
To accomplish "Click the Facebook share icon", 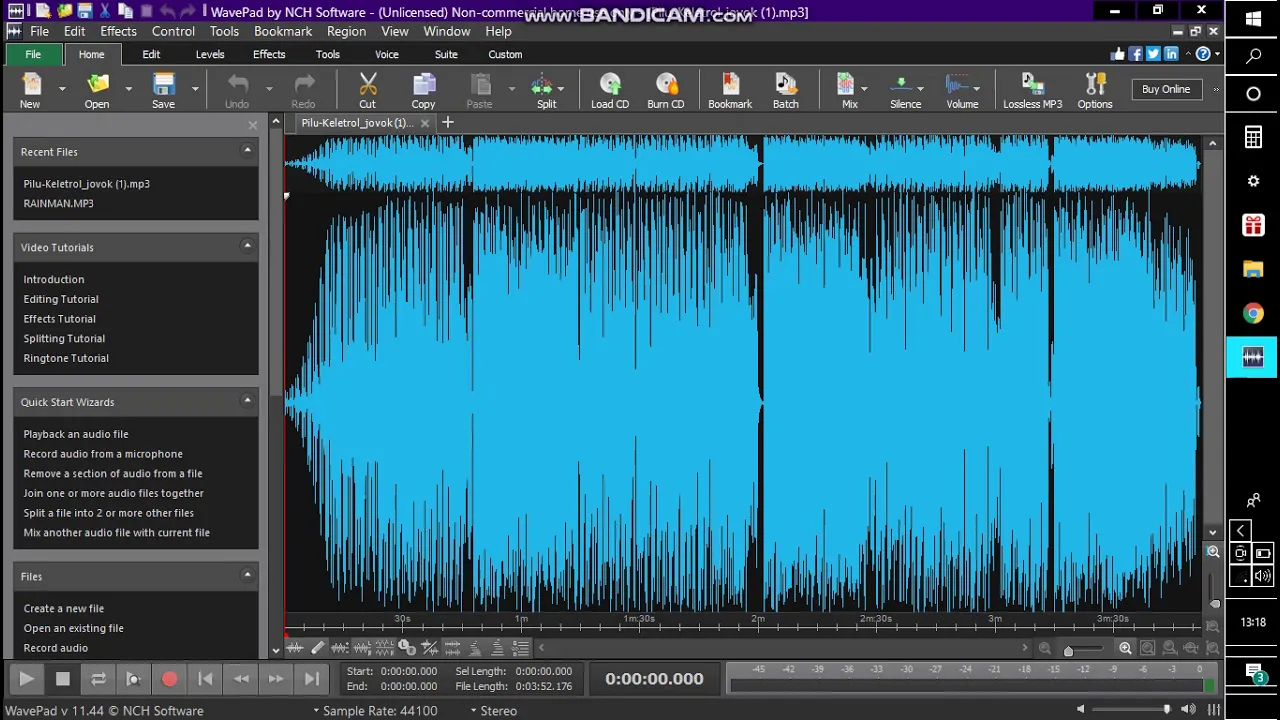I will coord(1137,54).
